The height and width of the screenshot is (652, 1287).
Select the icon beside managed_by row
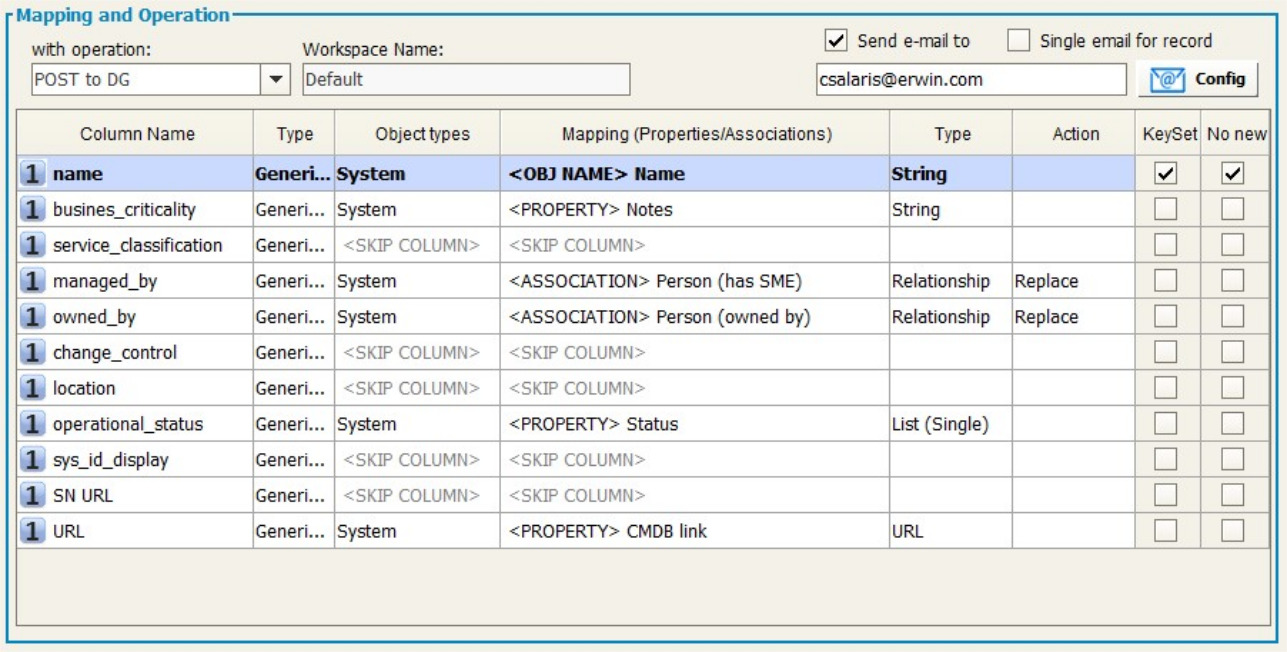(32, 282)
